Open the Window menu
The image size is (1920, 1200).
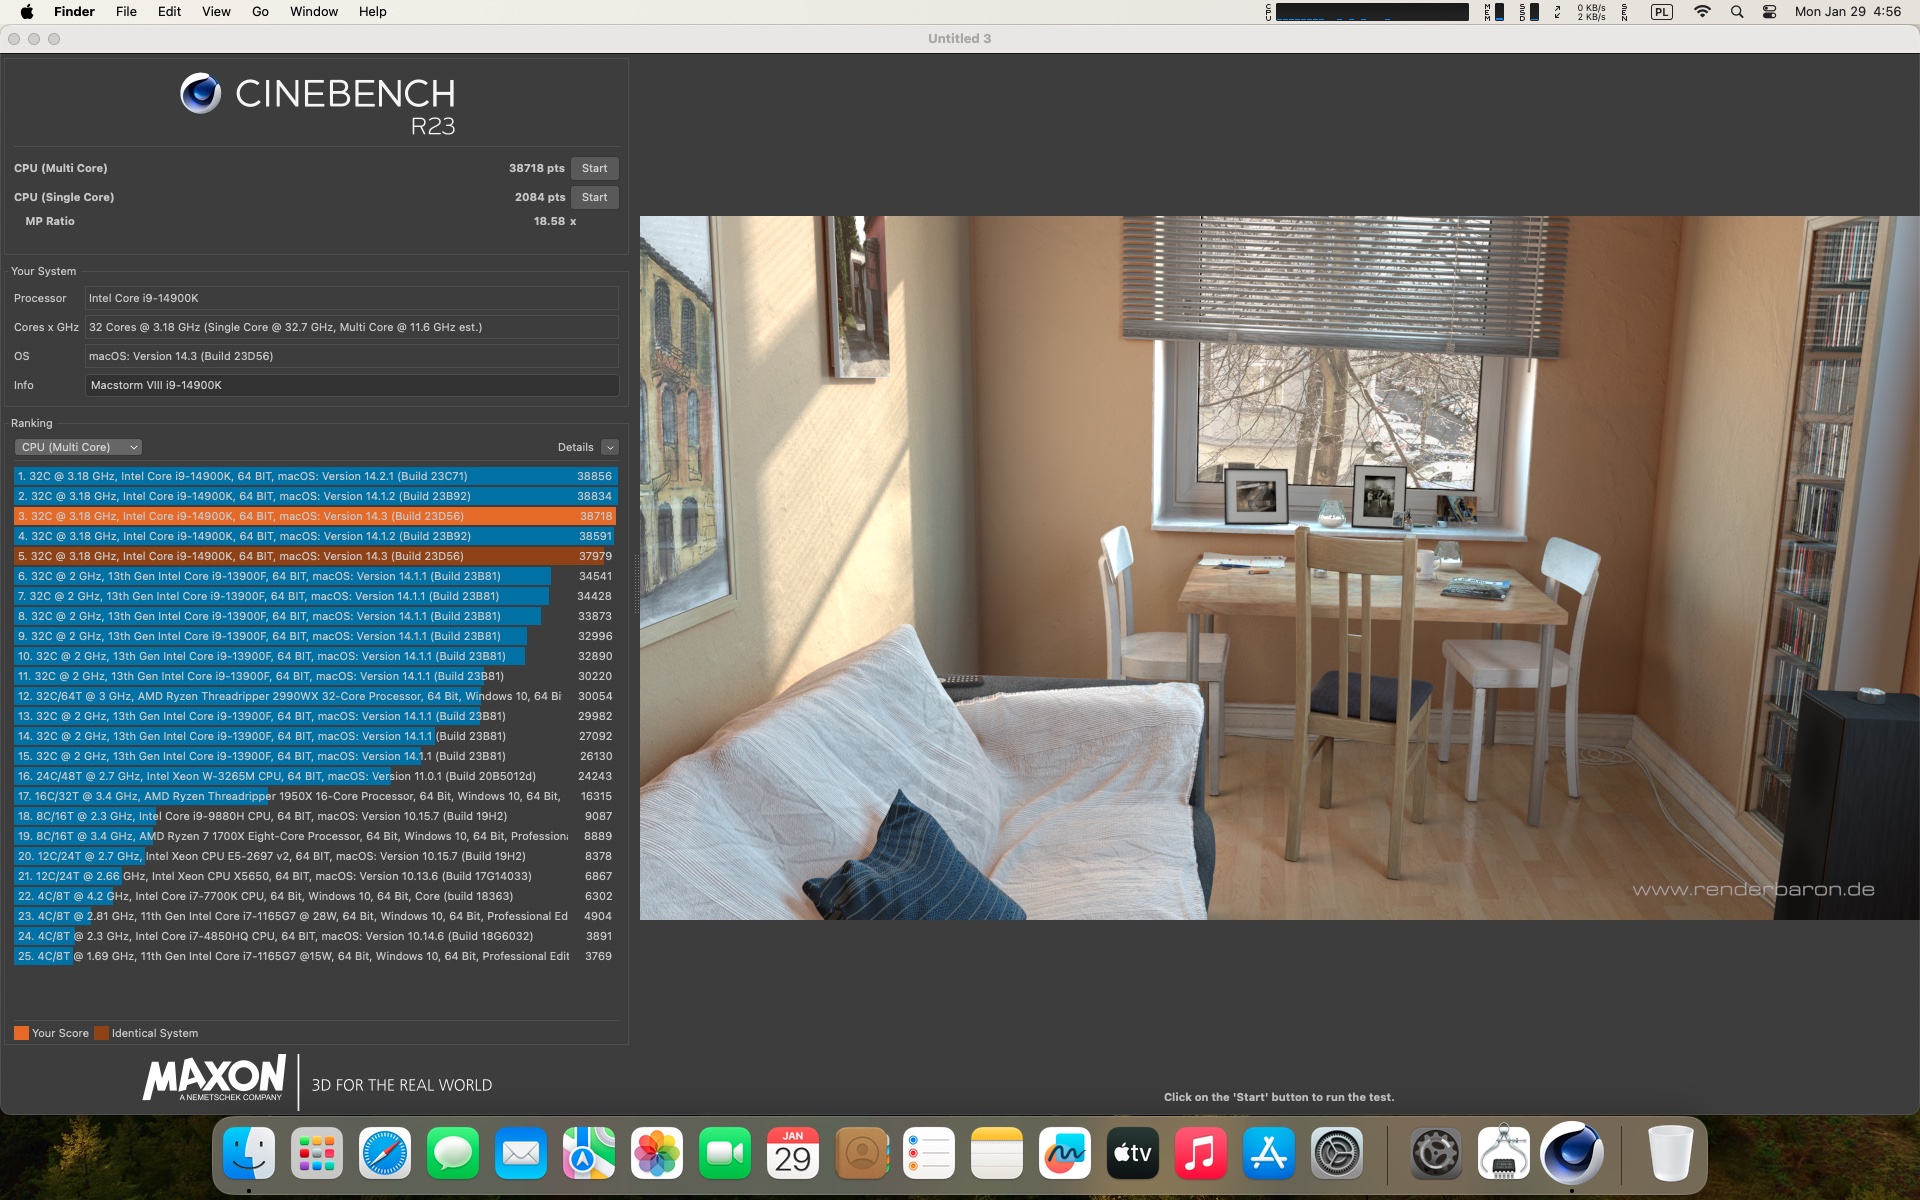pyautogui.click(x=314, y=12)
